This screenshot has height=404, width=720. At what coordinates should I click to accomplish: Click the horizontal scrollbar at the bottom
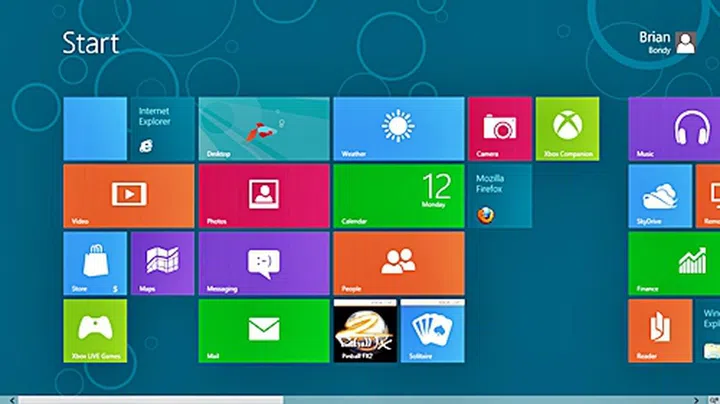coord(150,399)
